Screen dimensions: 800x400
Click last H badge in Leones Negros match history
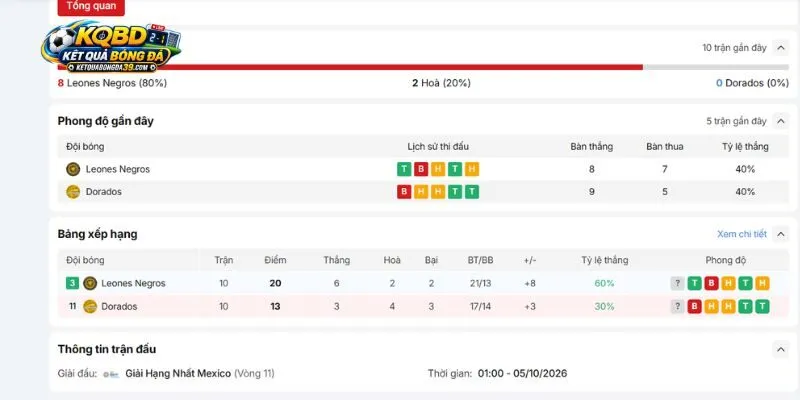coord(472,169)
